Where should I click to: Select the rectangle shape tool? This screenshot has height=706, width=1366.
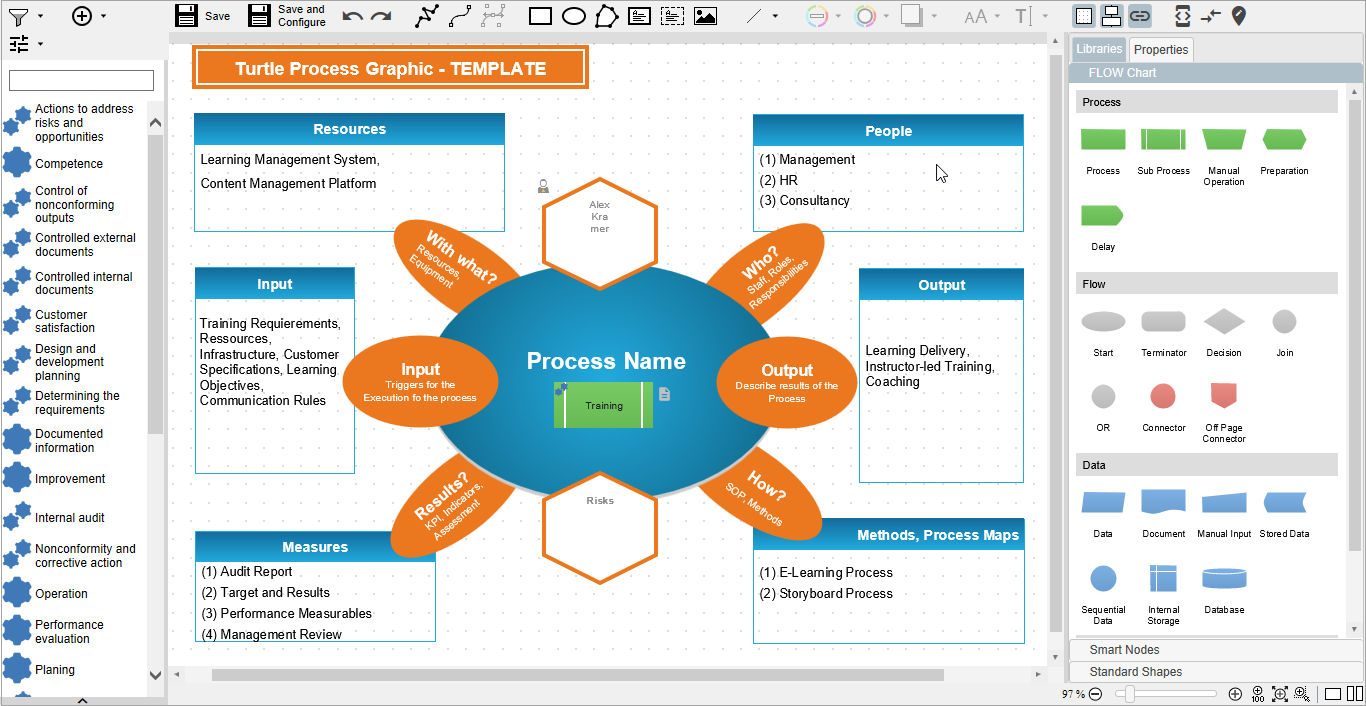click(540, 16)
